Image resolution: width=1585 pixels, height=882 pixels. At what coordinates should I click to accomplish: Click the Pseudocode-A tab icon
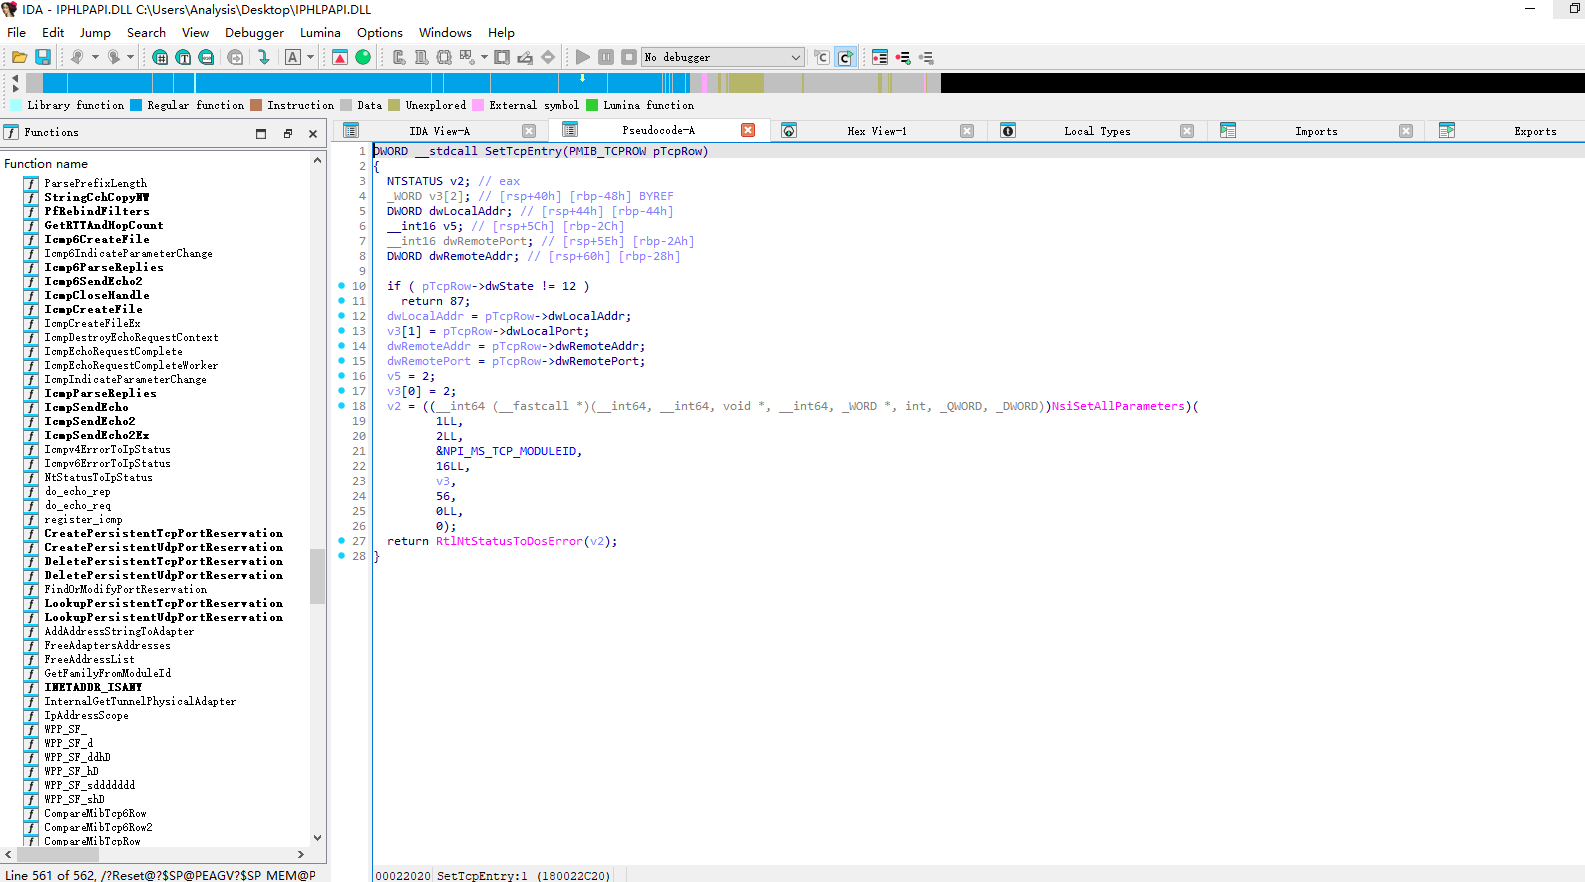(570, 130)
